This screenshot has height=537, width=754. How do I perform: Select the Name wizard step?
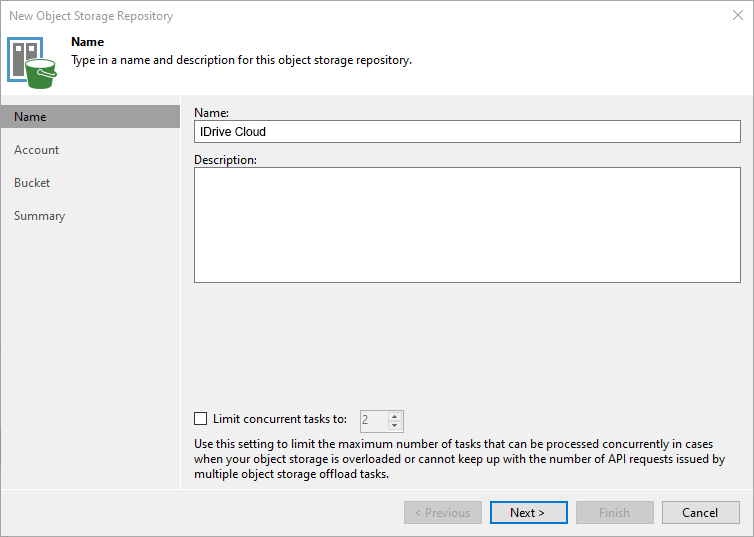tap(90, 117)
